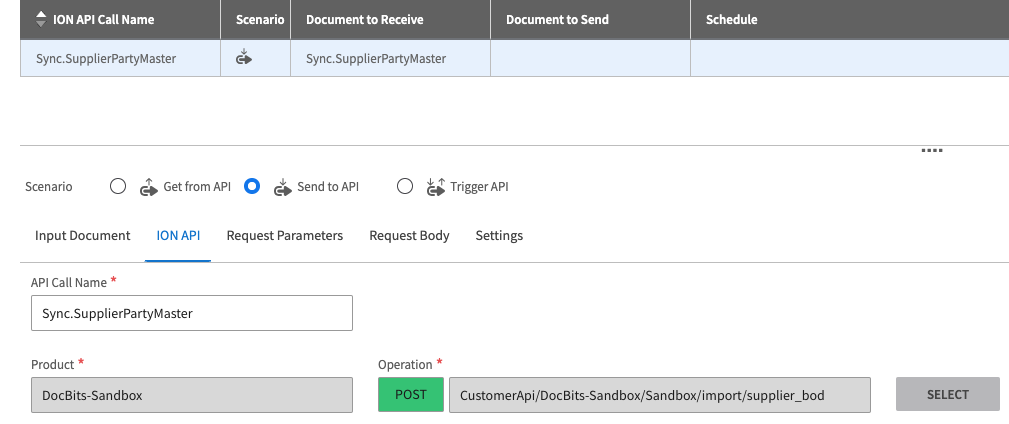
Task: Open the Input Document tab
Action: point(83,236)
